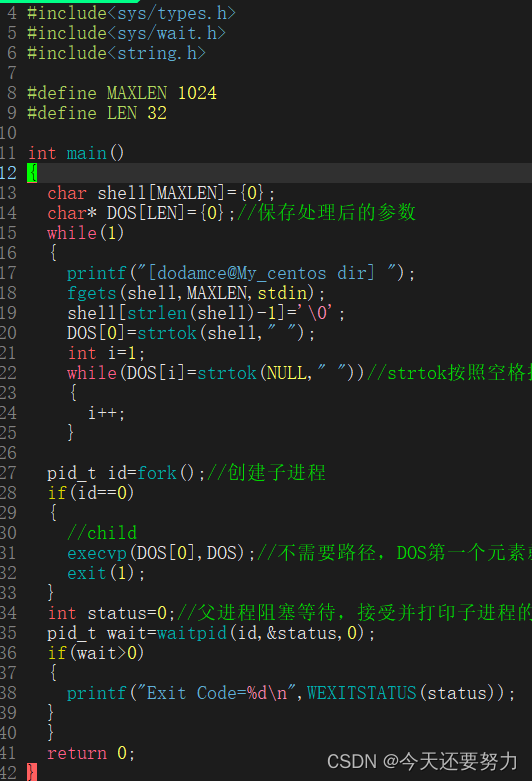The image size is (532, 781).
Task: Click 'char* DOS[LEN]={0};' declaration
Action: pos(141,213)
